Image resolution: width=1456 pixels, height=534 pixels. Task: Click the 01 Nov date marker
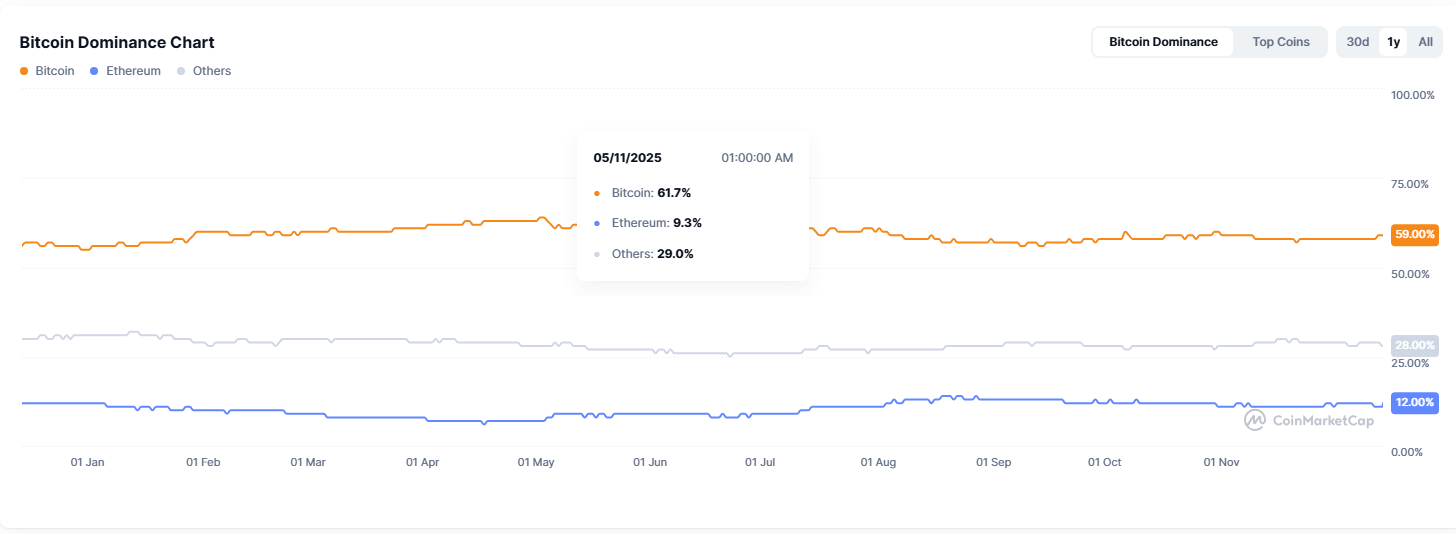1221,463
